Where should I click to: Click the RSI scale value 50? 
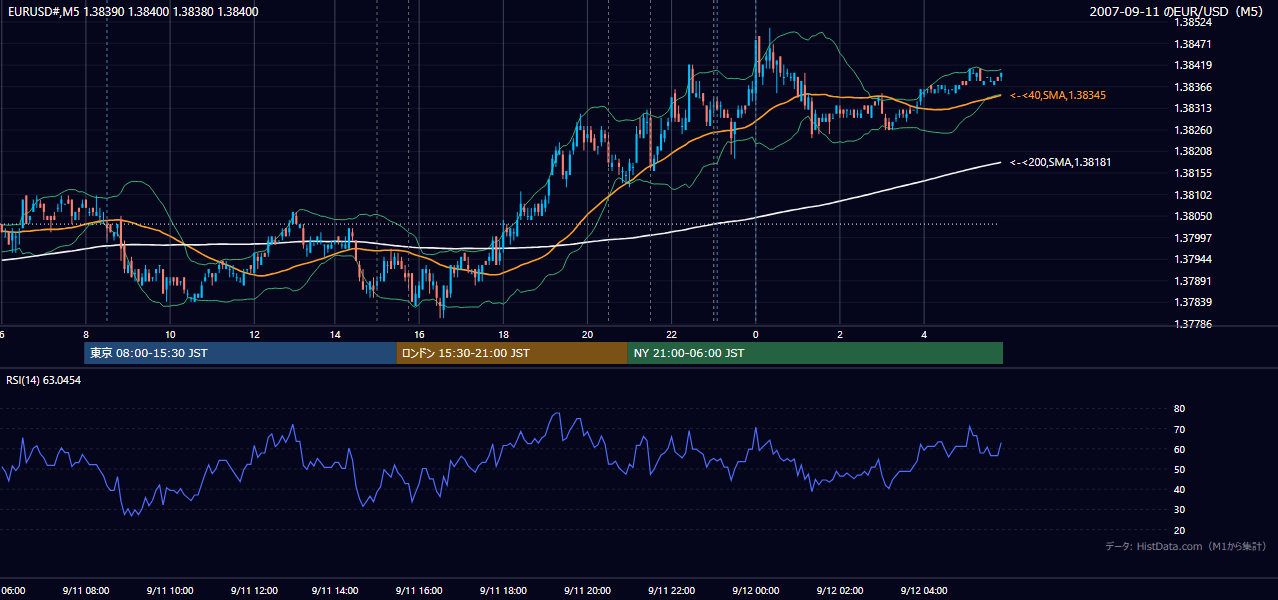click(x=1179, y=469)
